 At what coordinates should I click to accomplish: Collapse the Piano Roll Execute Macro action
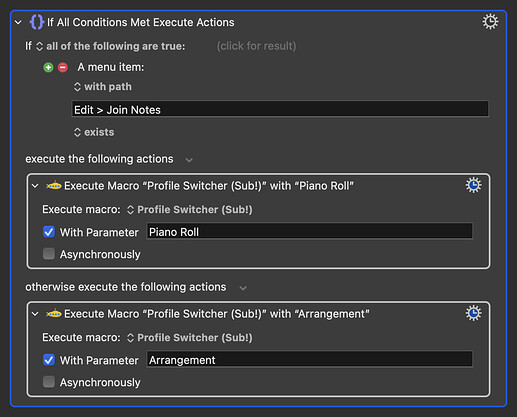[x=35, y=186]
